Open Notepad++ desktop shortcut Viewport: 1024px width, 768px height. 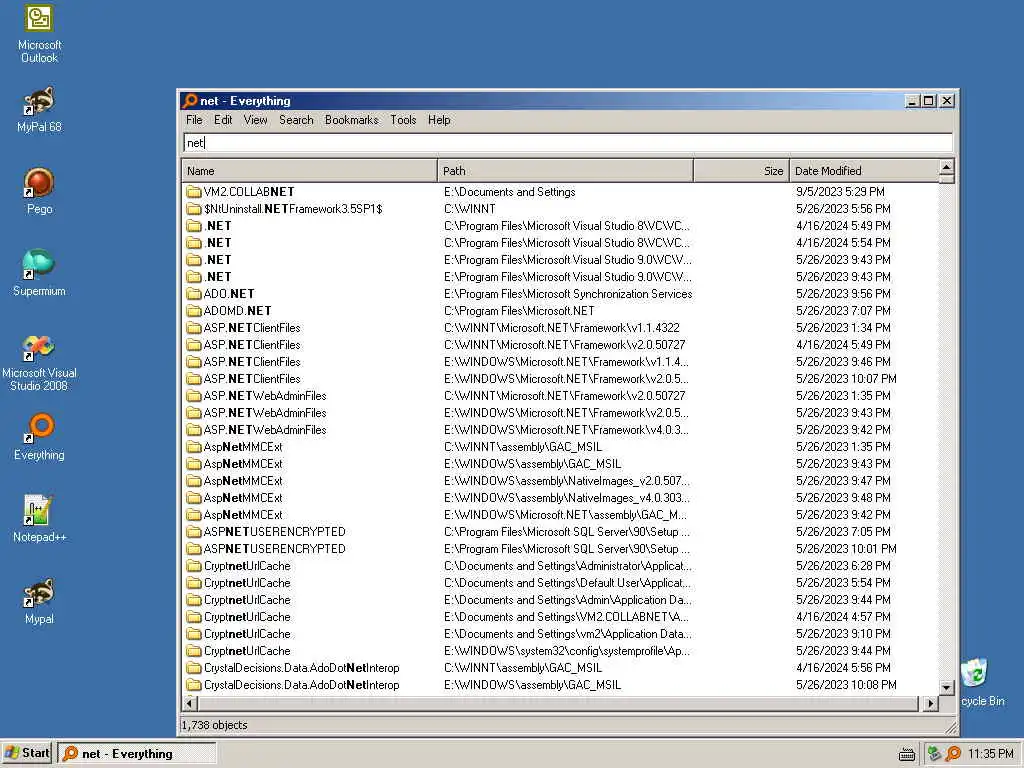point(39,519)
